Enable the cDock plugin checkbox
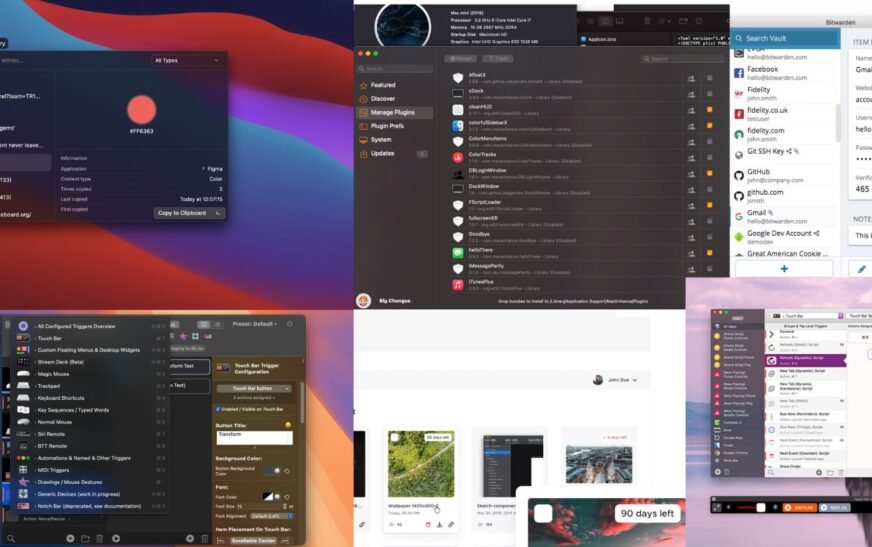The image size is (872, 547). click(710, 94)
